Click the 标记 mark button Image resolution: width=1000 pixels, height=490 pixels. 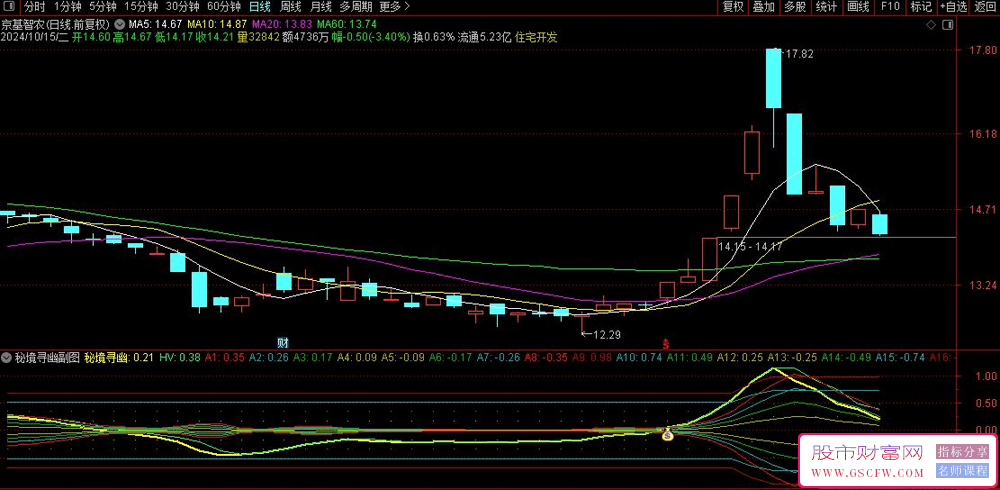(x=921, y=7)
